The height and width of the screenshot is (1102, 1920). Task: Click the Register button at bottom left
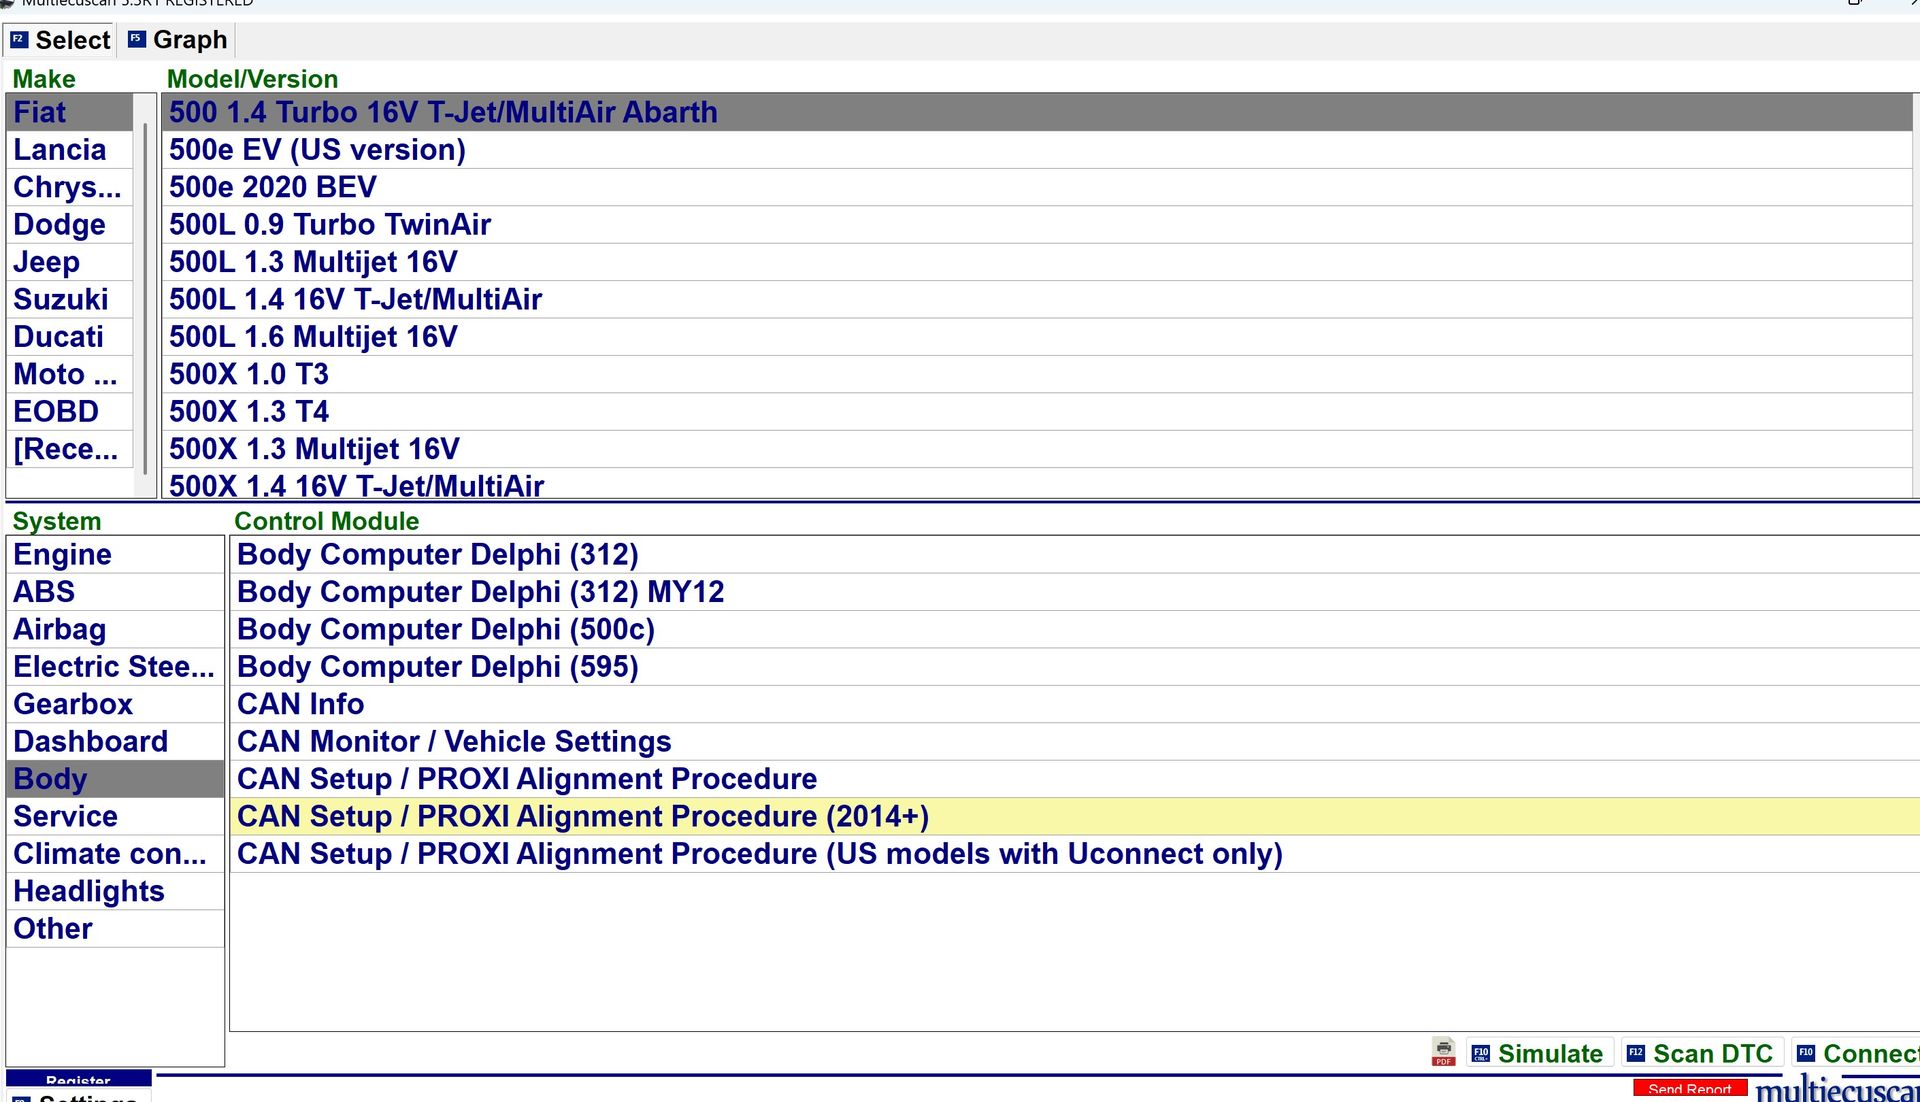[x=78, y=1080]
